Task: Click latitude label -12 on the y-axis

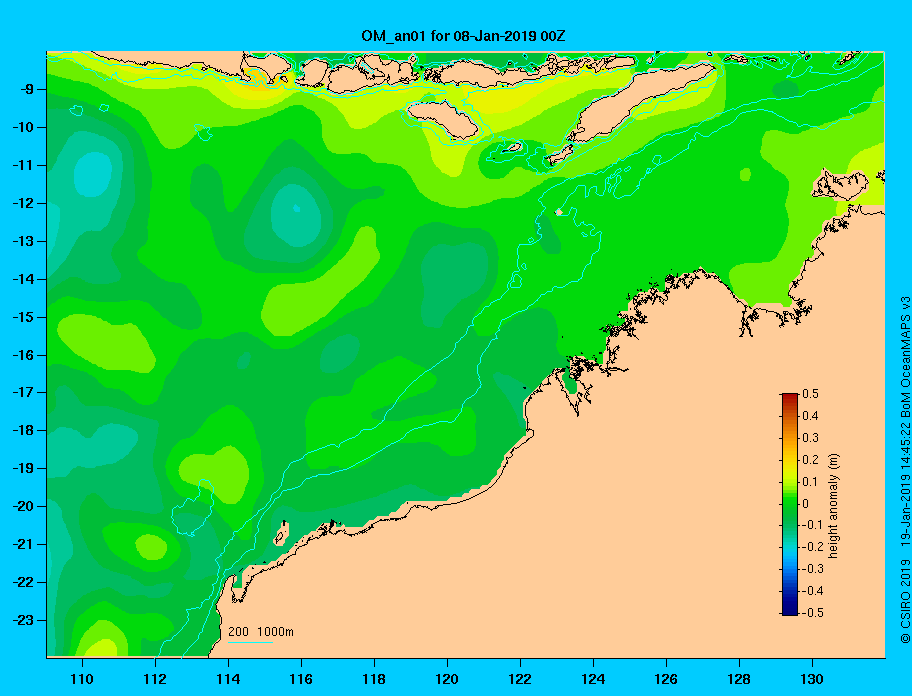Action: (22, 204)
